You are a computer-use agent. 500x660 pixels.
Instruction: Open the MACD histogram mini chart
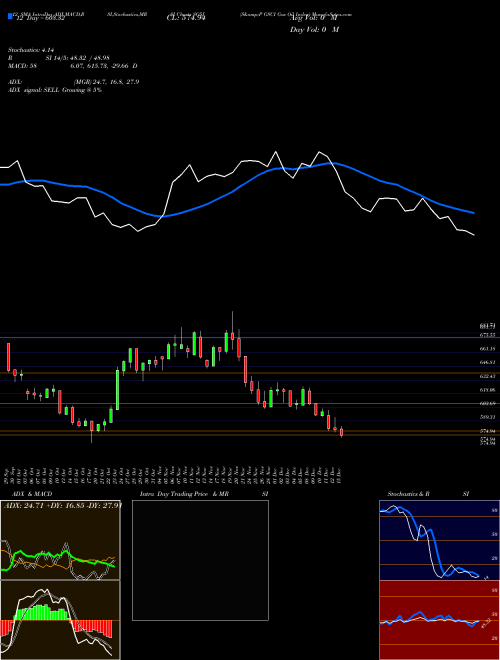point(60,620)
